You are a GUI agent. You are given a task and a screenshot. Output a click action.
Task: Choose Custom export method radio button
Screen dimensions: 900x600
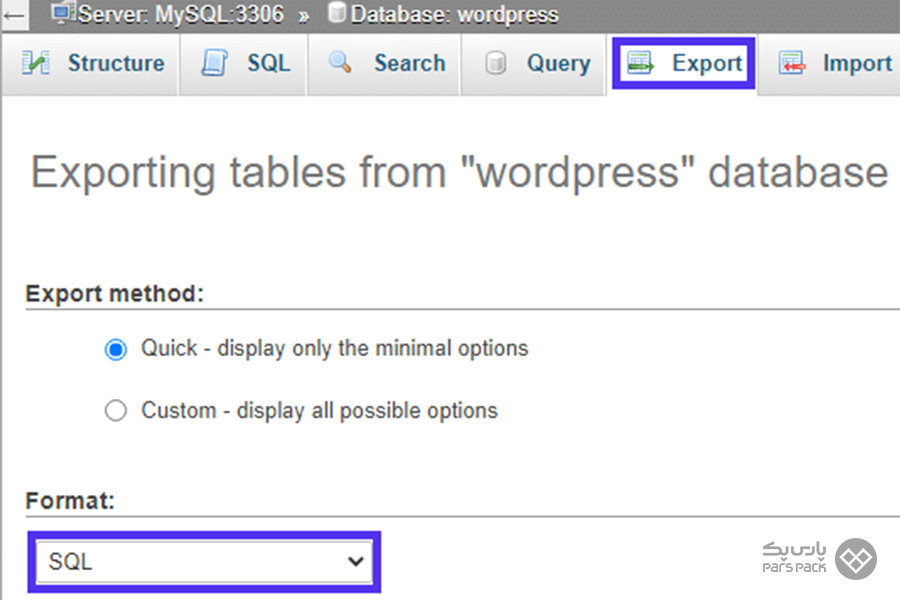tap(115, 411)
